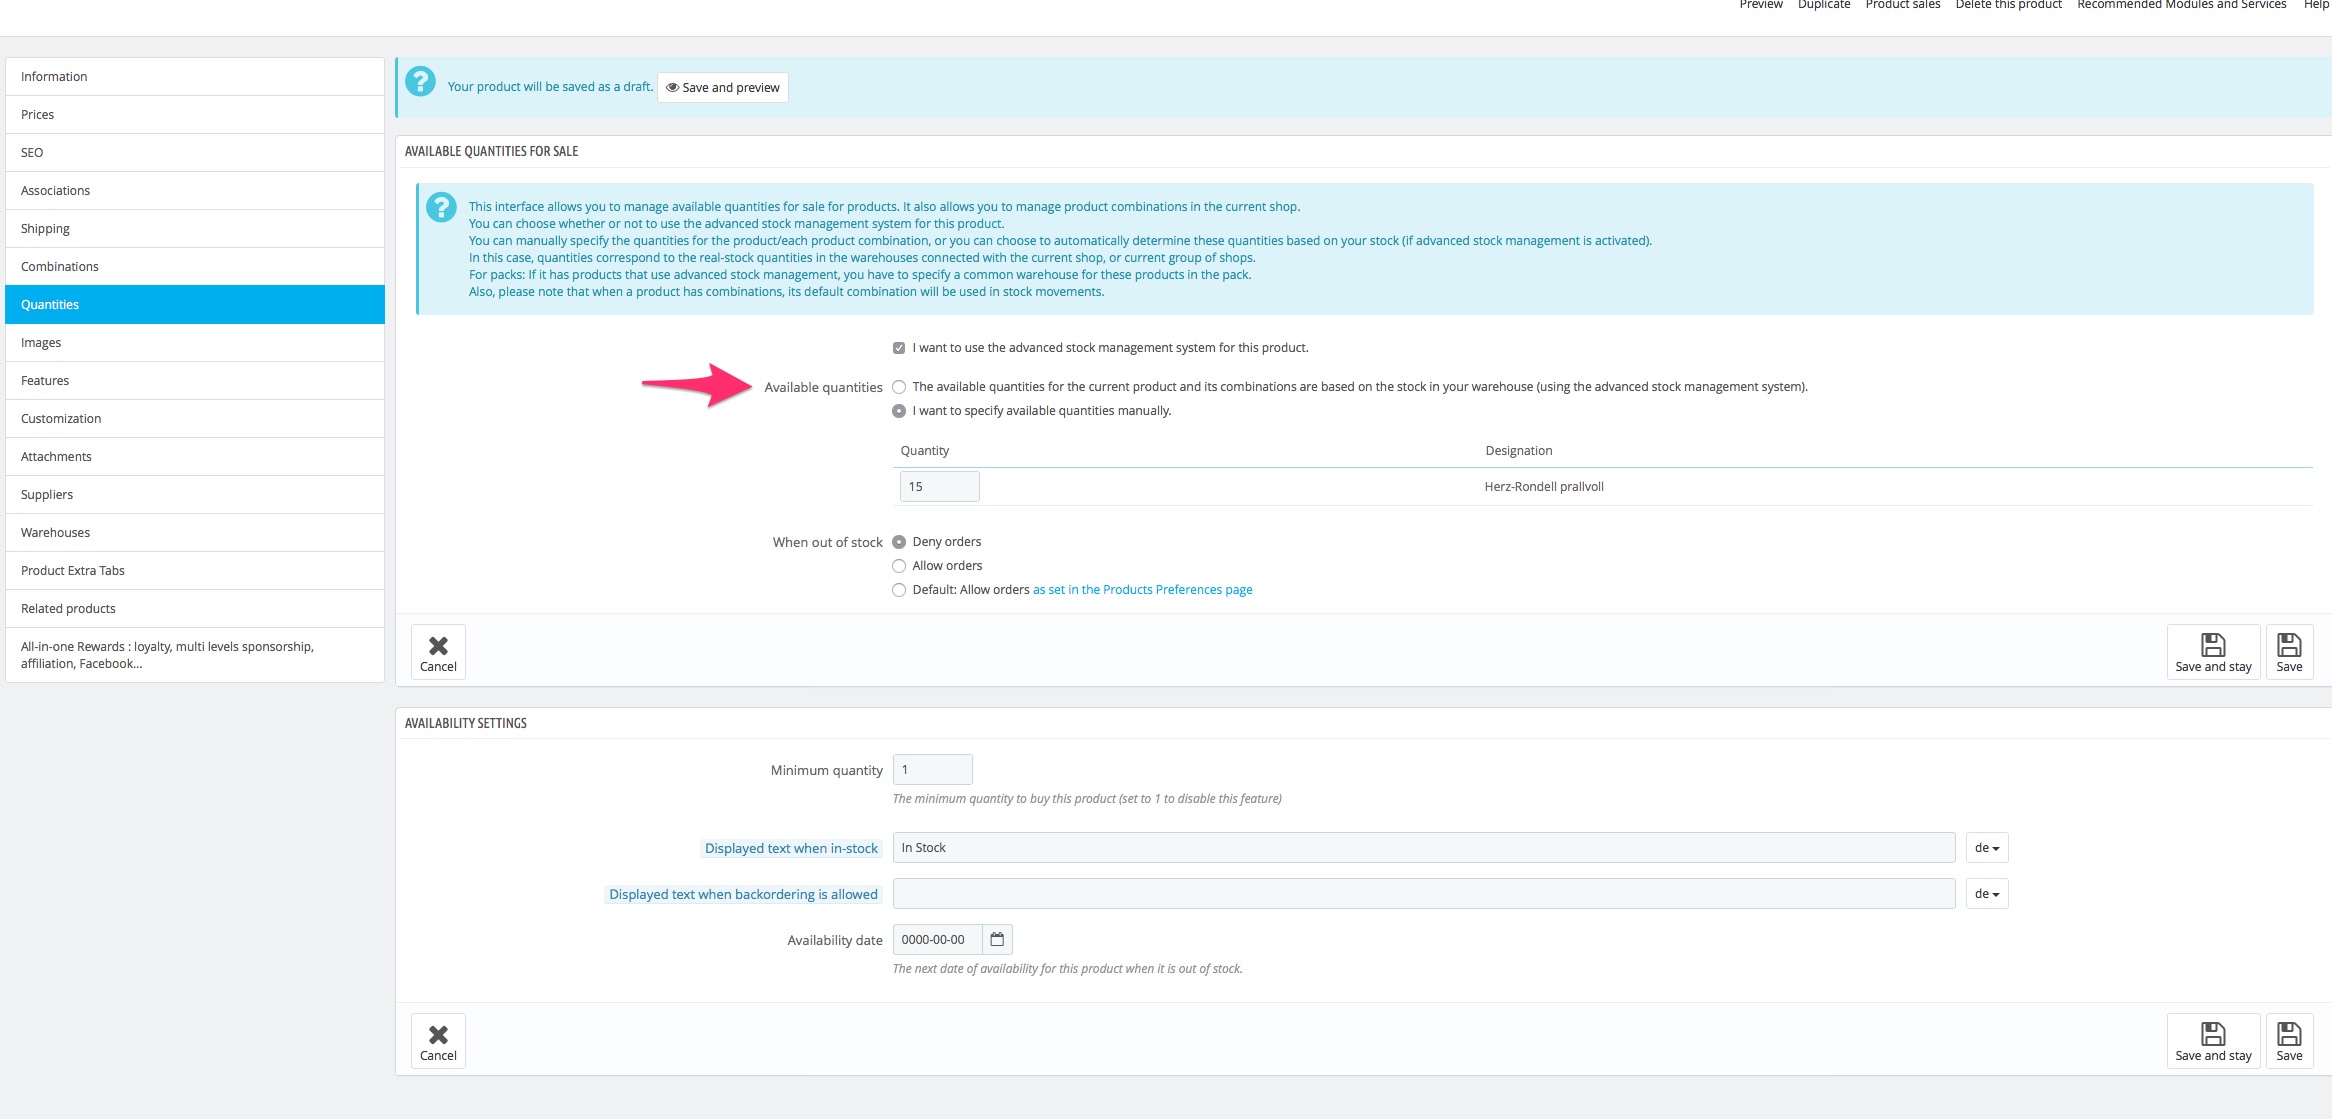Click the upper Save disk icon
The height and width of the screenshot is (1119, 2332).
2289,645
